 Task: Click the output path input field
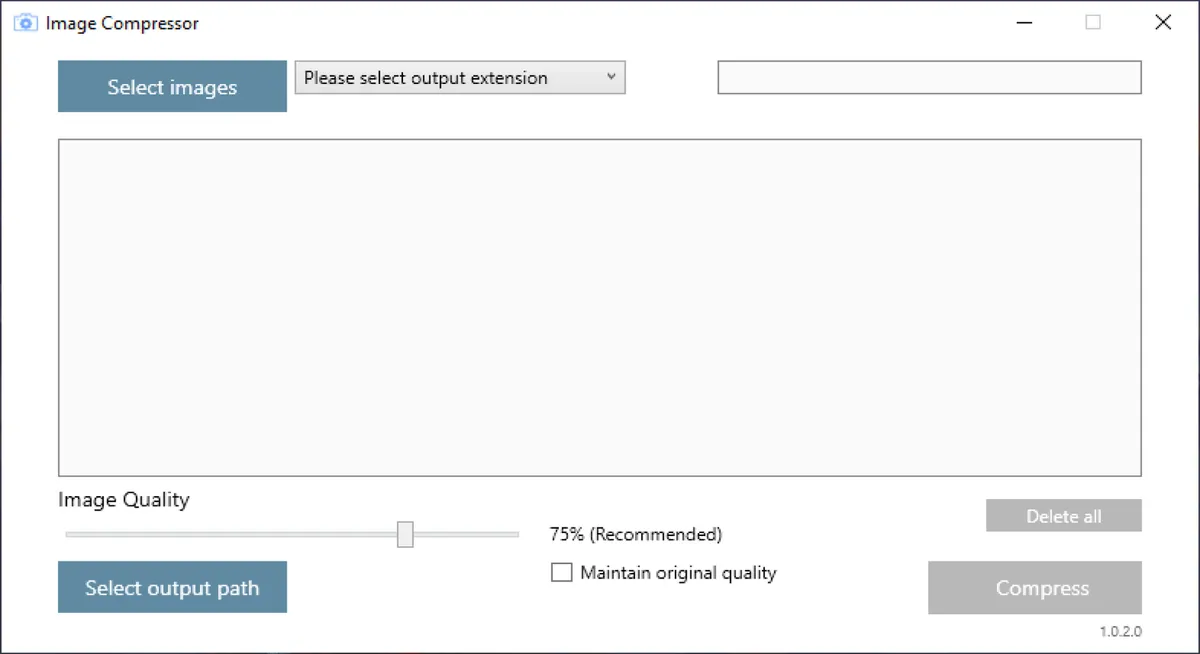point(928,77)
